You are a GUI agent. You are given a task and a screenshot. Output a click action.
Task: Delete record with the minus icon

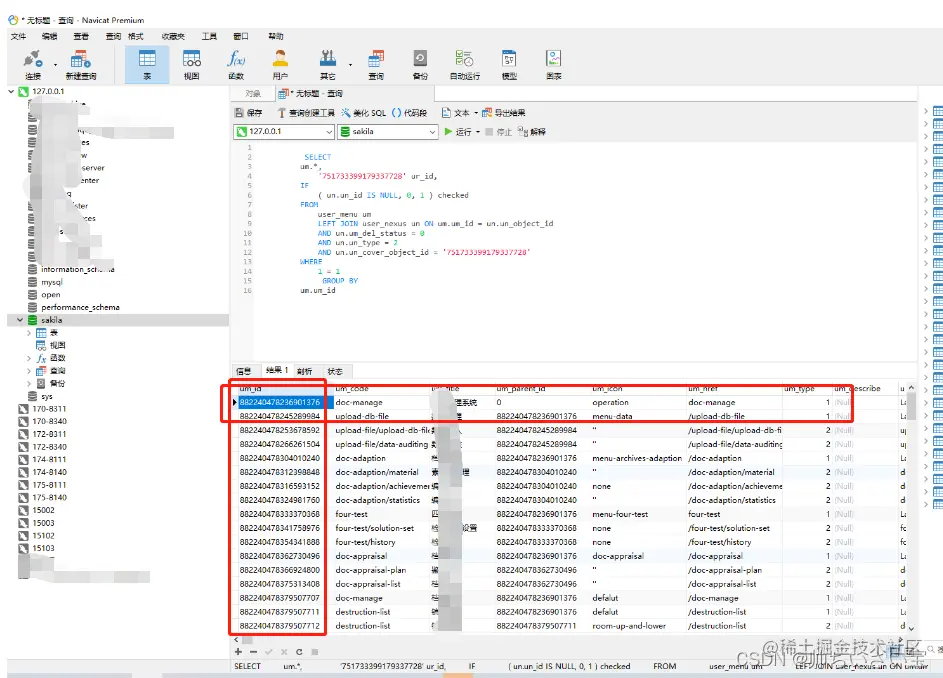(253, 652)
